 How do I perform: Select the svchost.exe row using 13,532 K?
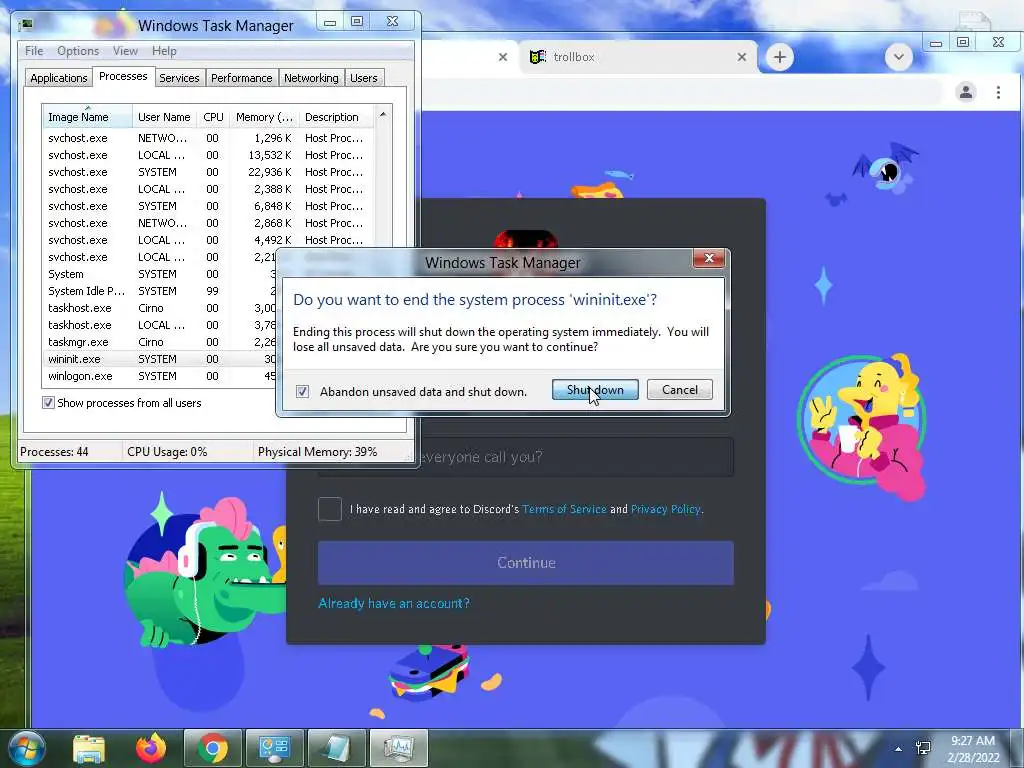(209, 155)
